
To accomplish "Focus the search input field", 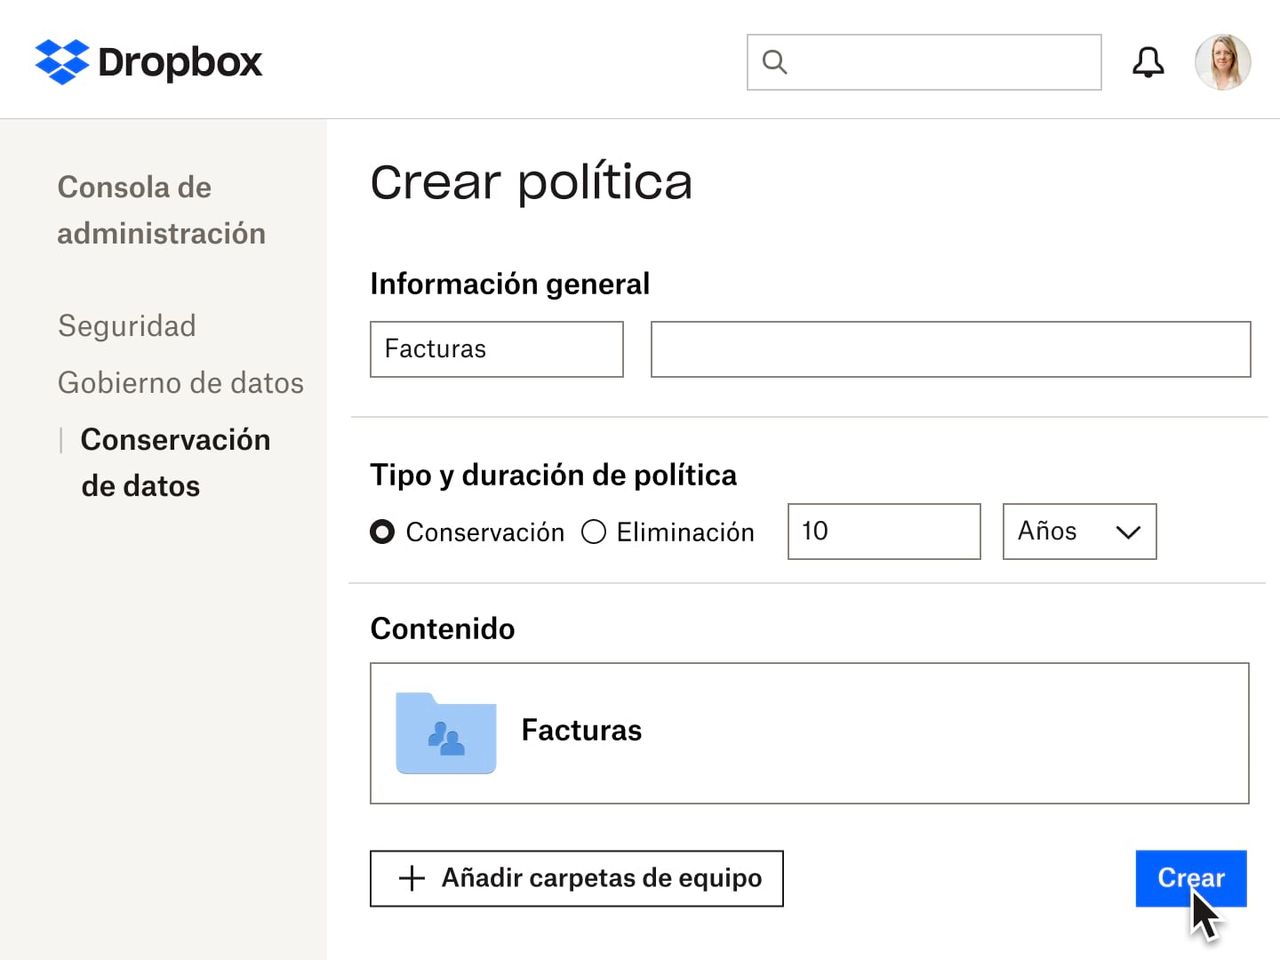I will click(x=924, y=62).
